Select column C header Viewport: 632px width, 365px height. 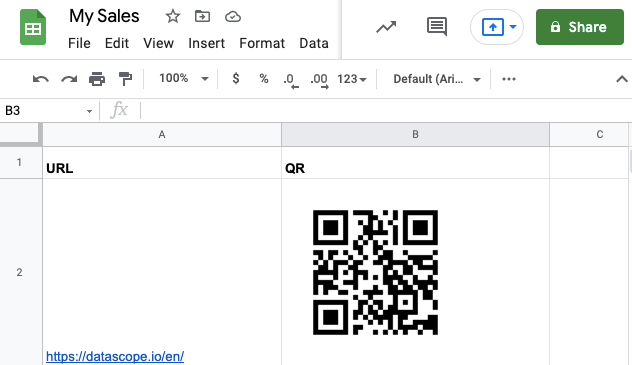590,135
